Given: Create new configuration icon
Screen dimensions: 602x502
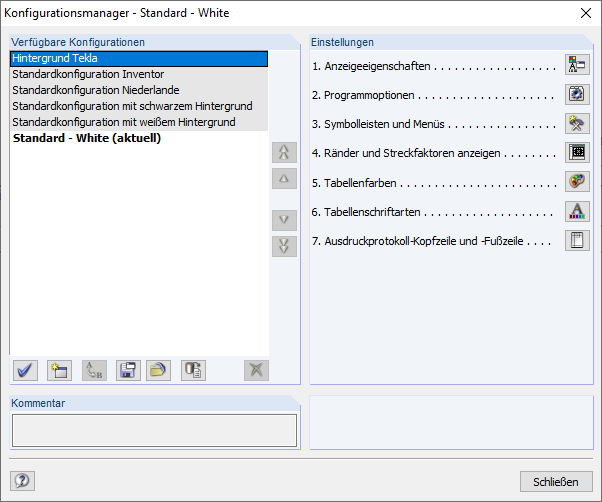Looking at the screenshot, I should 60,370.
